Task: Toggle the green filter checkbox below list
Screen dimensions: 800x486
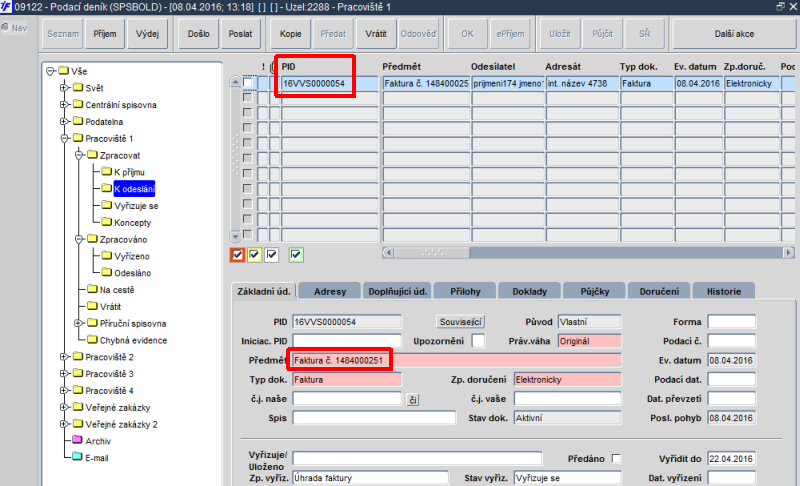Action: tap(296, 254)
